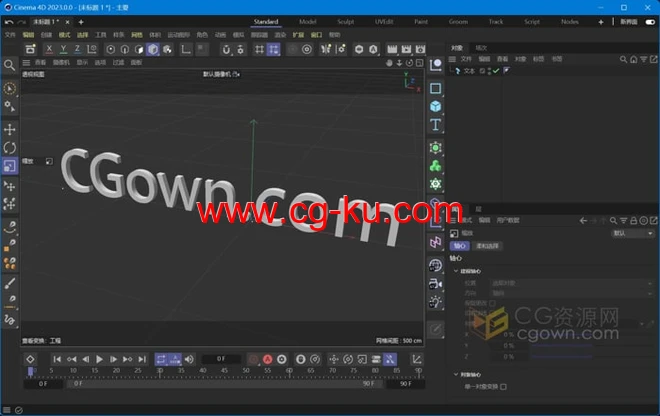
Task: Click the 轴心 tab button in attributes
Action: (x=460, y=246)
